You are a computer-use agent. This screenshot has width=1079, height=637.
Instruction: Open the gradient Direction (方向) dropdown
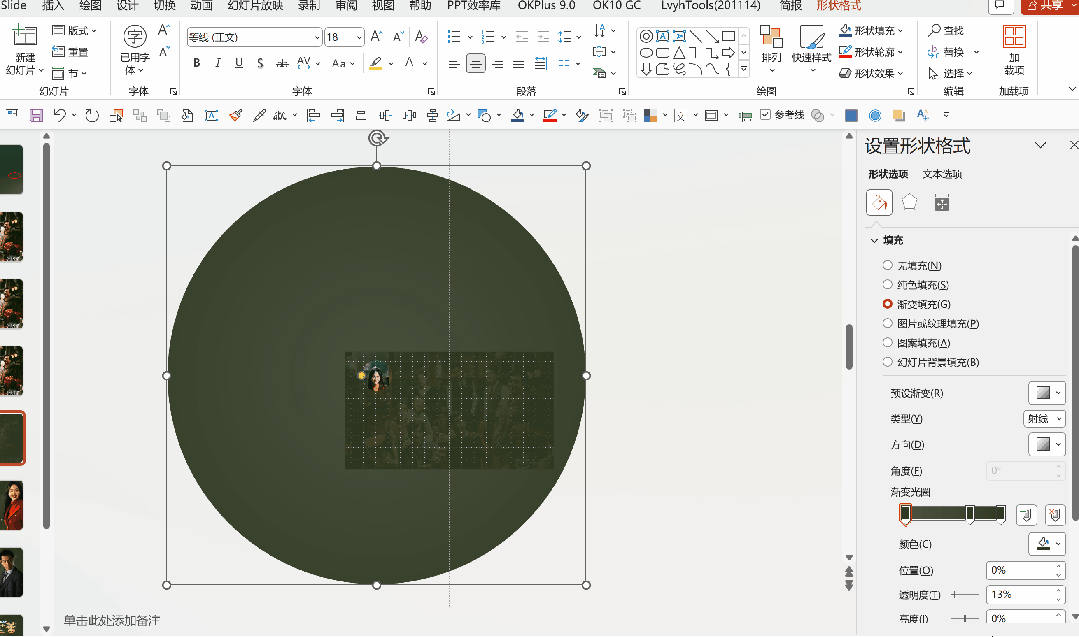(x=1047, y=444)
